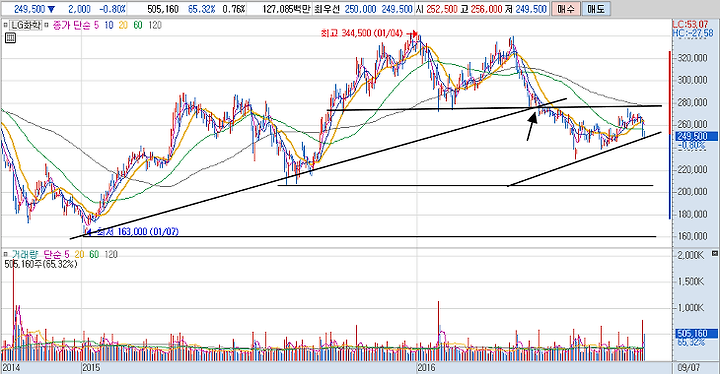
Task: Click the 종가 단순 indicator label
Action: tap(72, 25)
